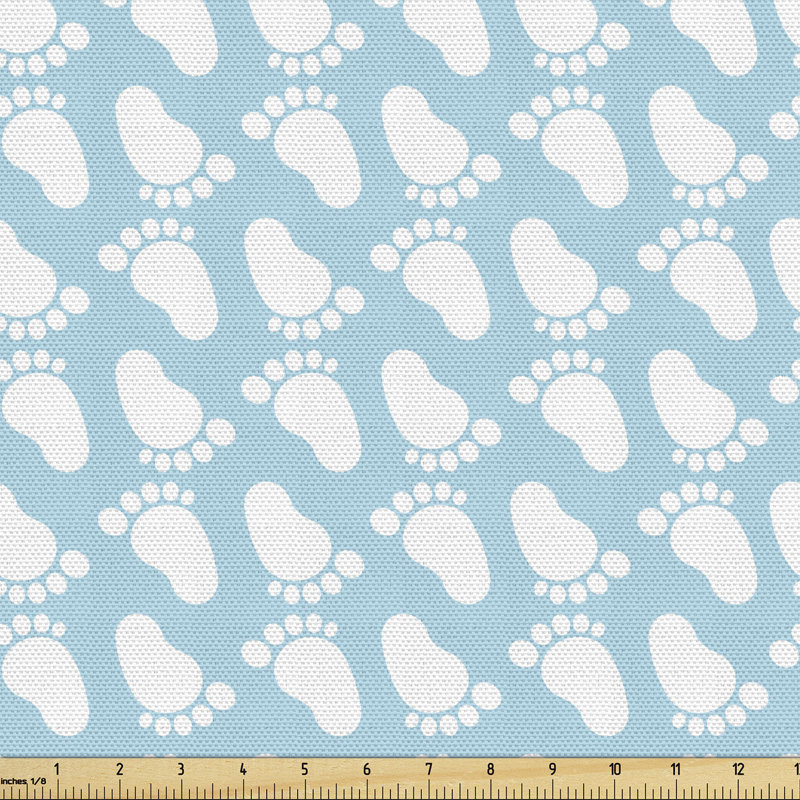Click the number 6 on the ruler
This screenshot has height=800, width=800.
[366, 769]
